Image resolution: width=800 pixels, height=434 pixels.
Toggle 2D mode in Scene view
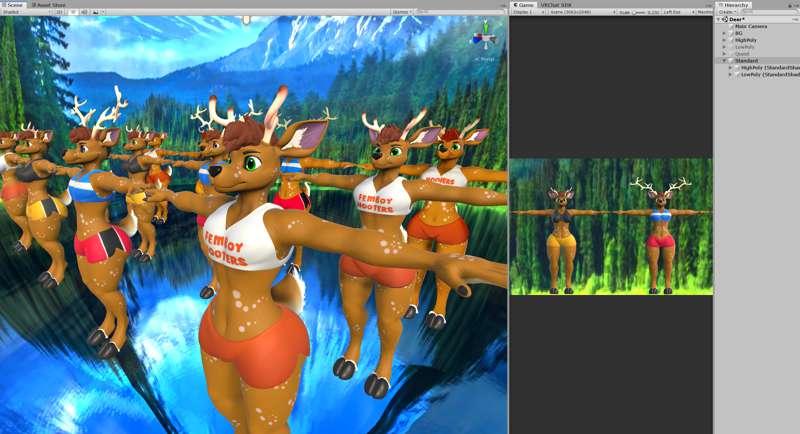[x=59, y=12]
